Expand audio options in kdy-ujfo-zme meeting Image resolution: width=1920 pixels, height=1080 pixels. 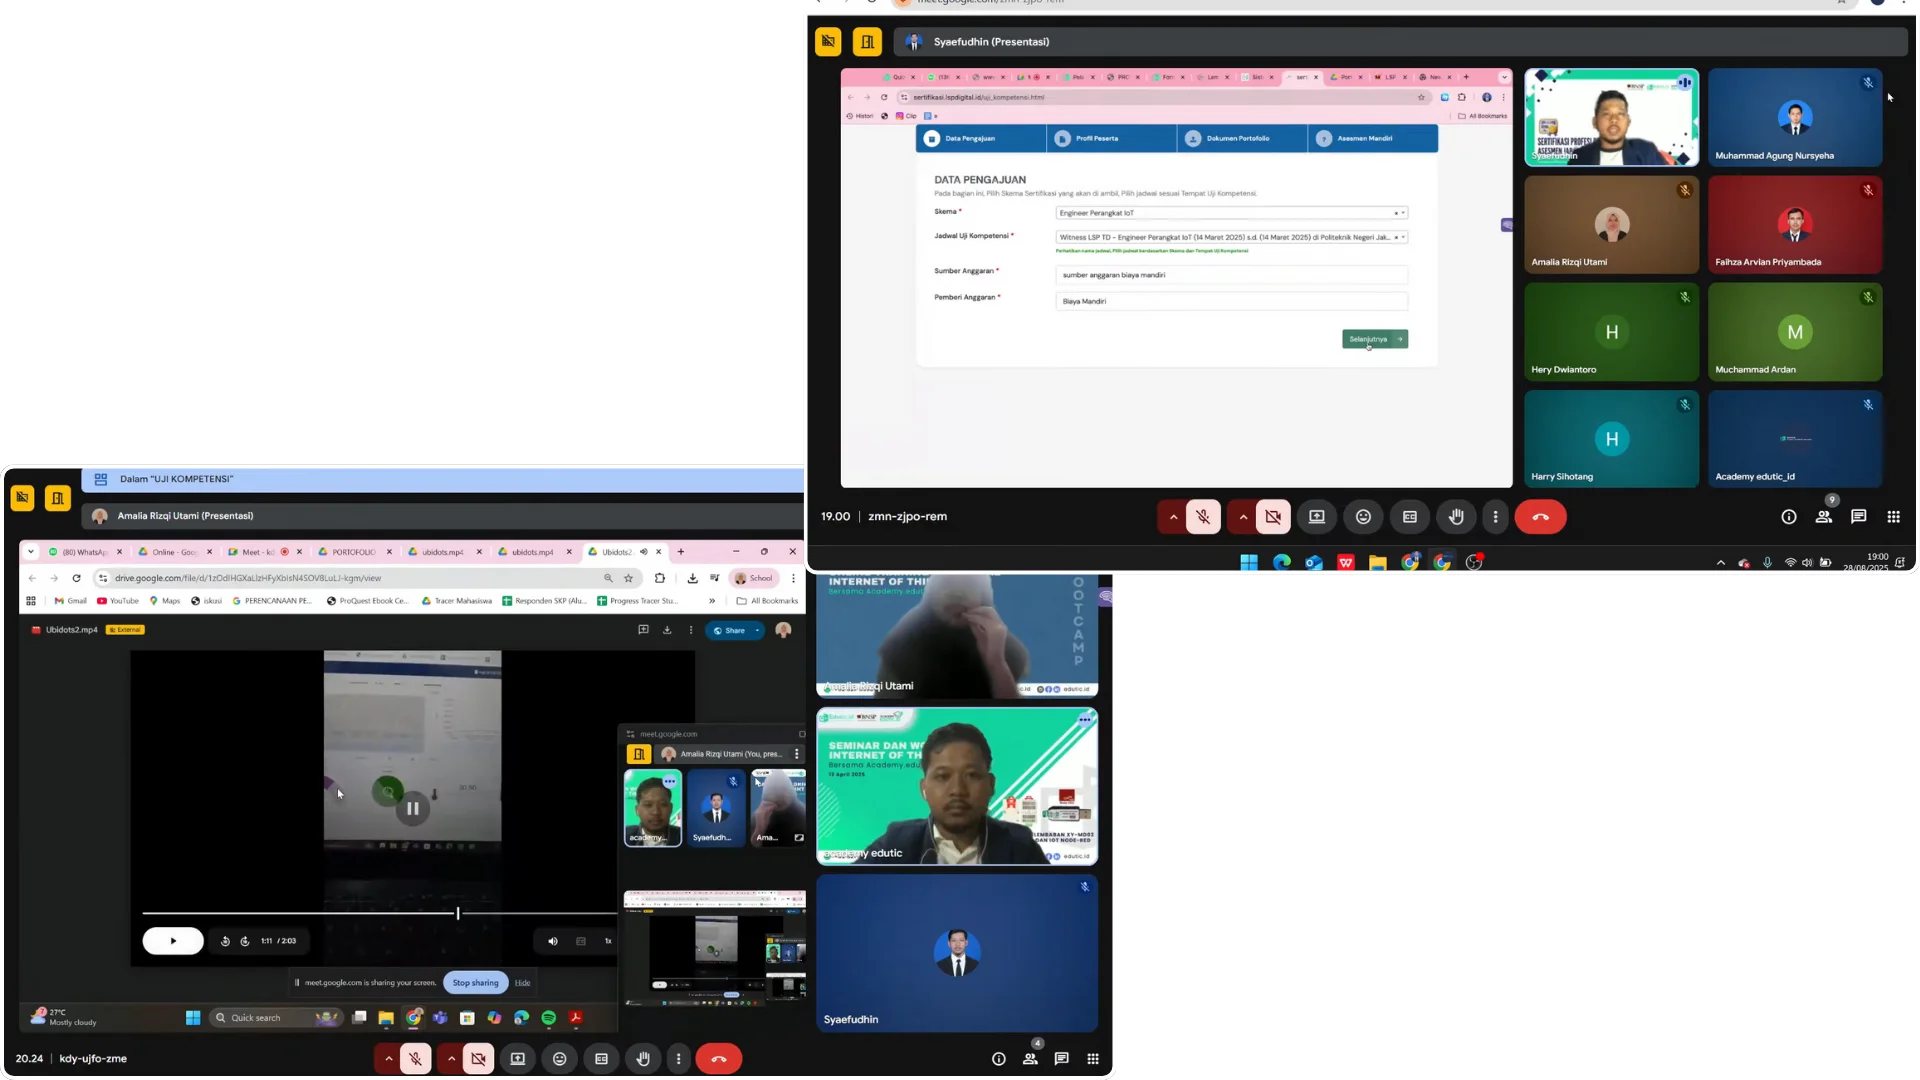point(388,1059)
